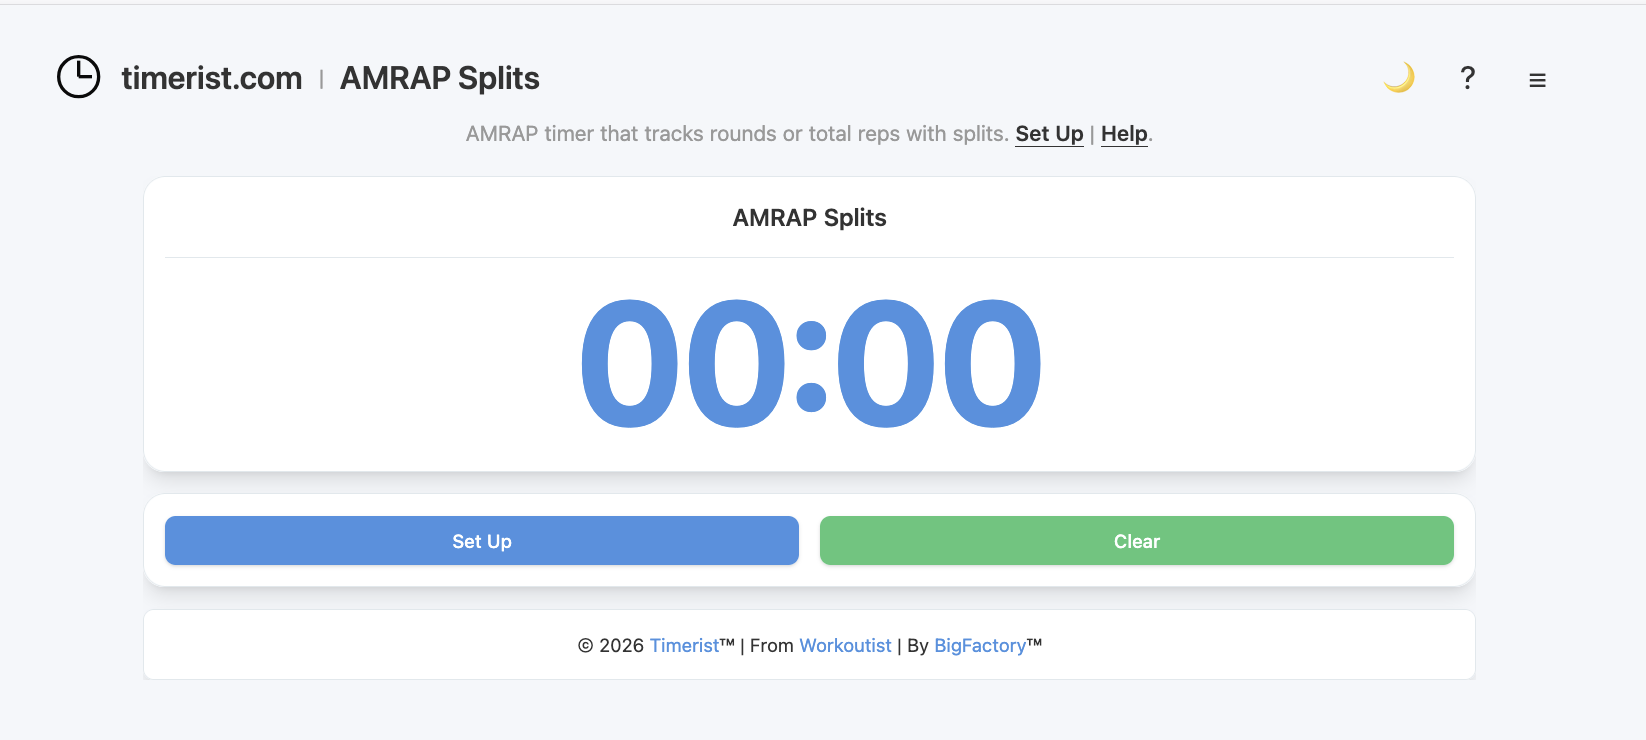Select the moon icon in the header
The height and width of the screenshot is (740, 1646).
pyautogui.click(x=1399, y=77)
